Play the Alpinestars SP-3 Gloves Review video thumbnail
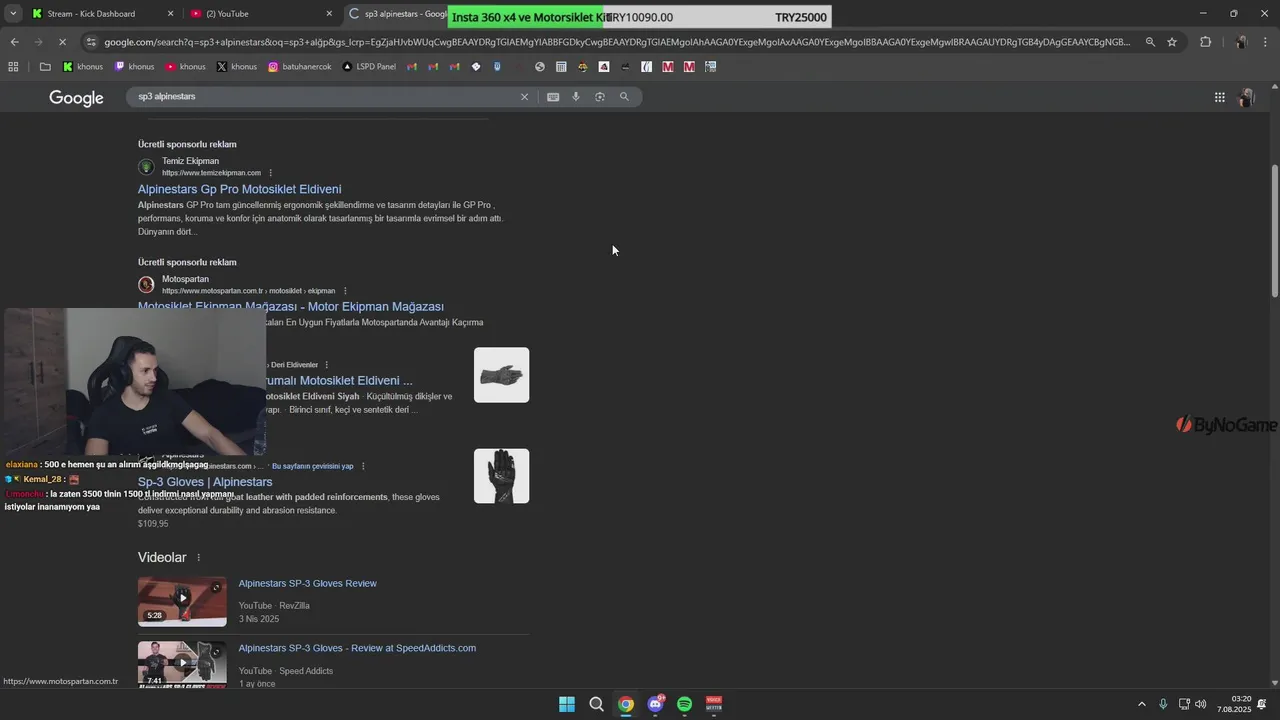The width and height of the screenshot is (1280, 720). coord(182,601)
